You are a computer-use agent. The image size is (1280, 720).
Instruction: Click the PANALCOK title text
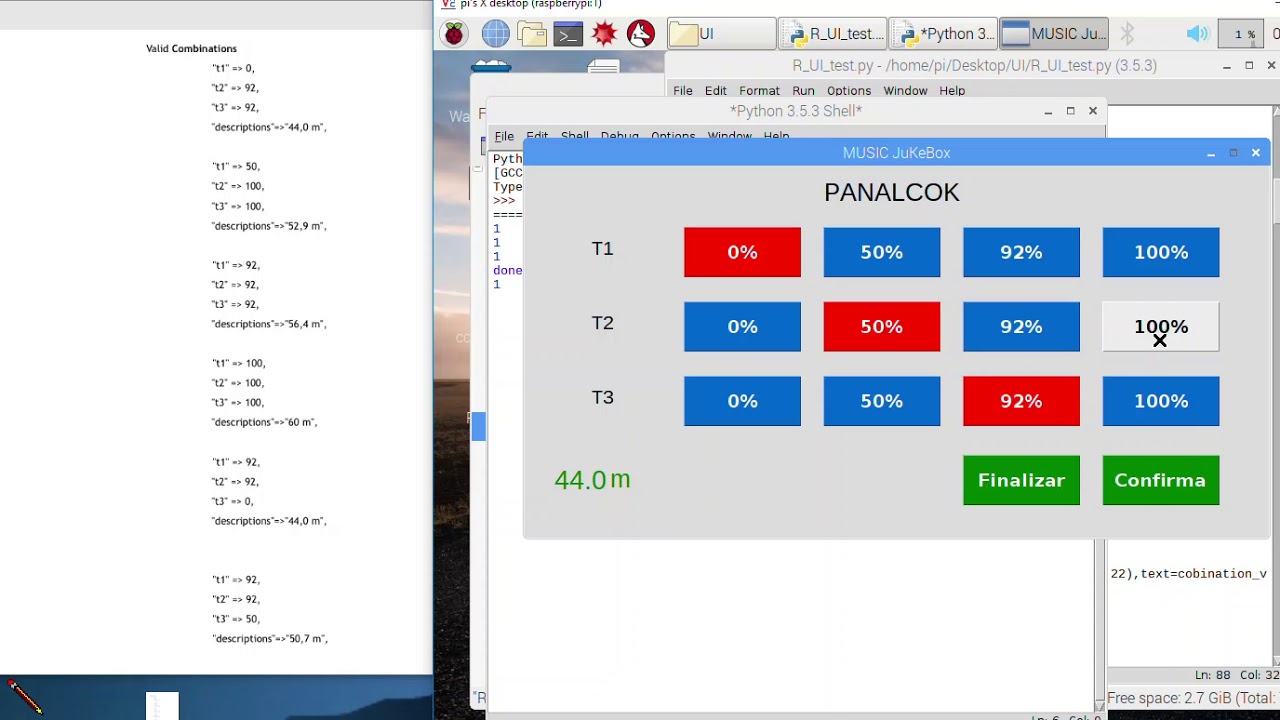[891, 192]
